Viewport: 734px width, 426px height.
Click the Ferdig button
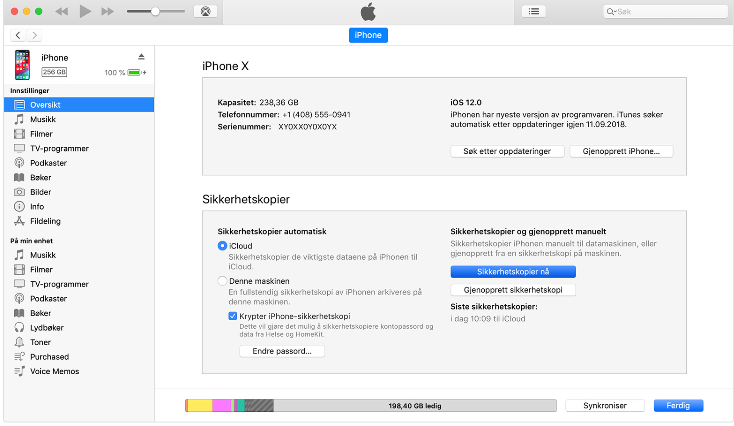click(x=678, y=405)
